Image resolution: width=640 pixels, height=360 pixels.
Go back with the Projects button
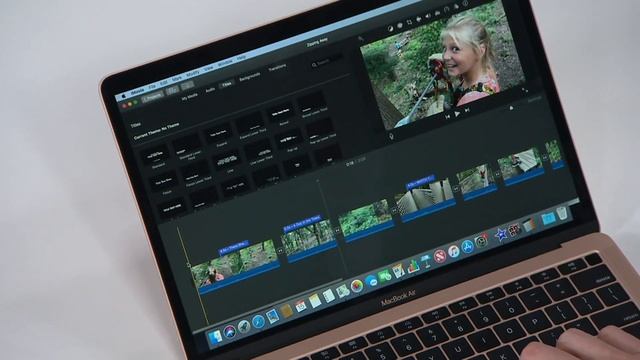pos(153,98)
